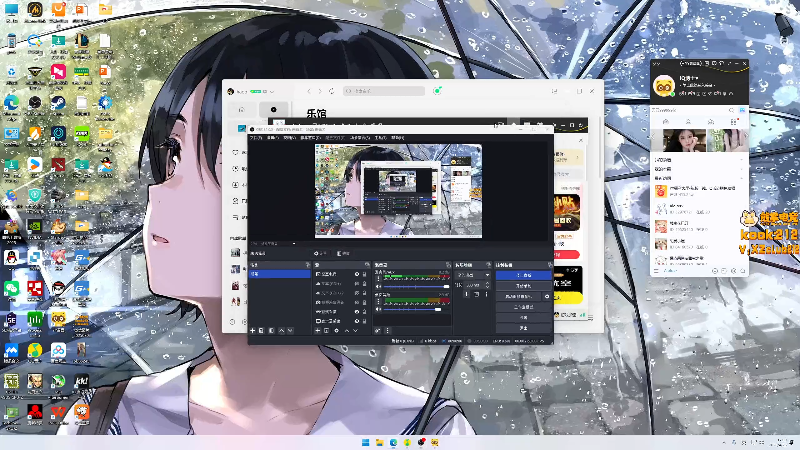Open the audio mixer kebab menu in OBS
This screenshot has height=450, width=800.
click(387, 331)
